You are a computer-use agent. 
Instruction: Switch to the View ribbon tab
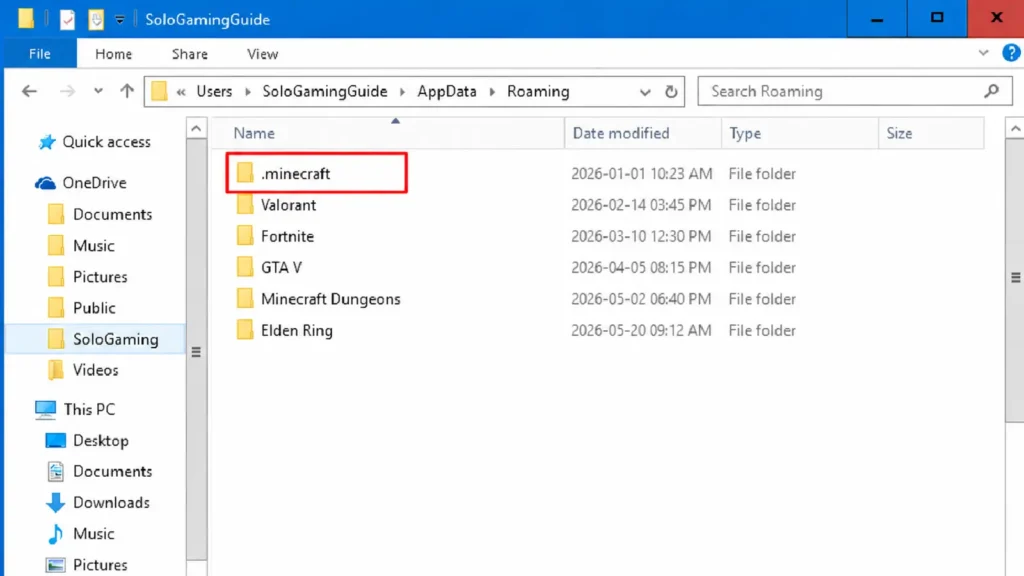263,54
